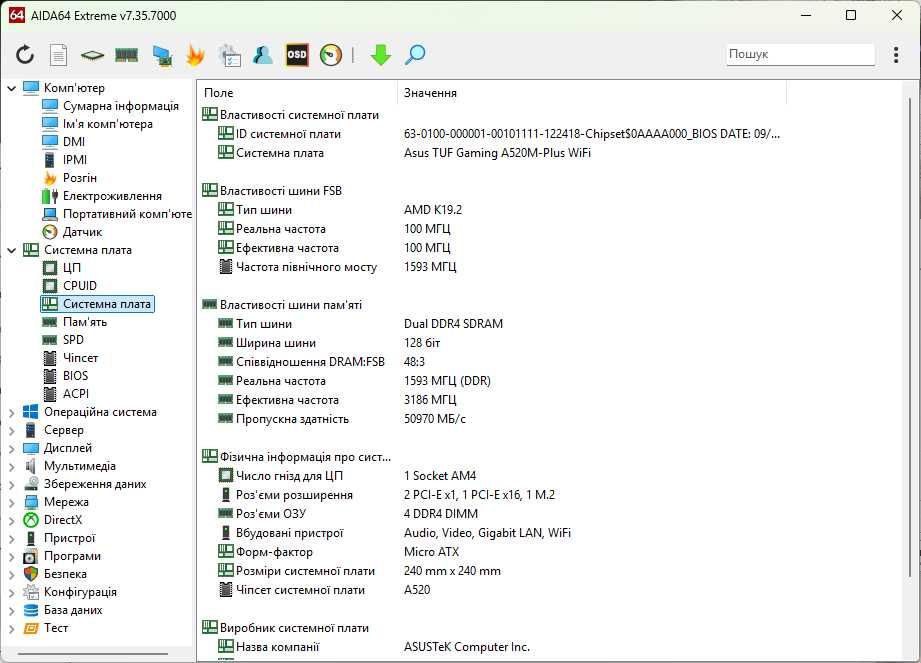Expand the Операційна система node
The image size is (921, 663).
11,412
